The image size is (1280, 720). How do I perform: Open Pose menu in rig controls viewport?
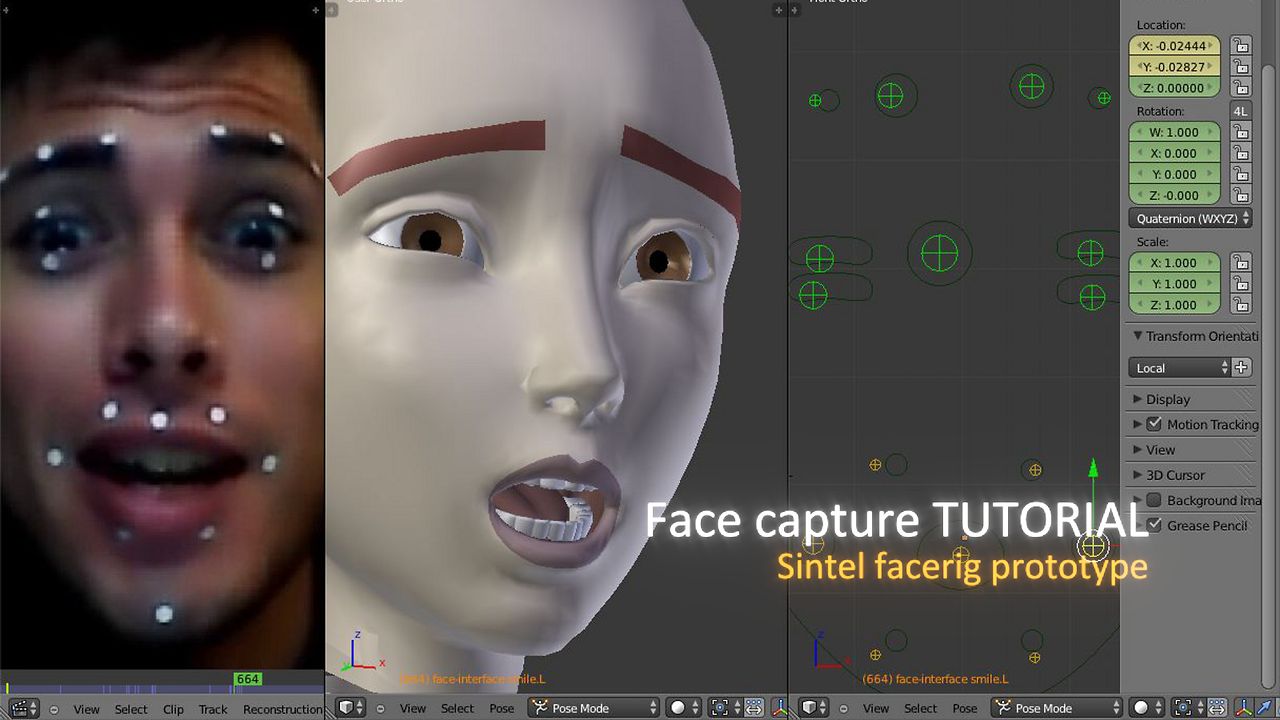click(965, 709)
